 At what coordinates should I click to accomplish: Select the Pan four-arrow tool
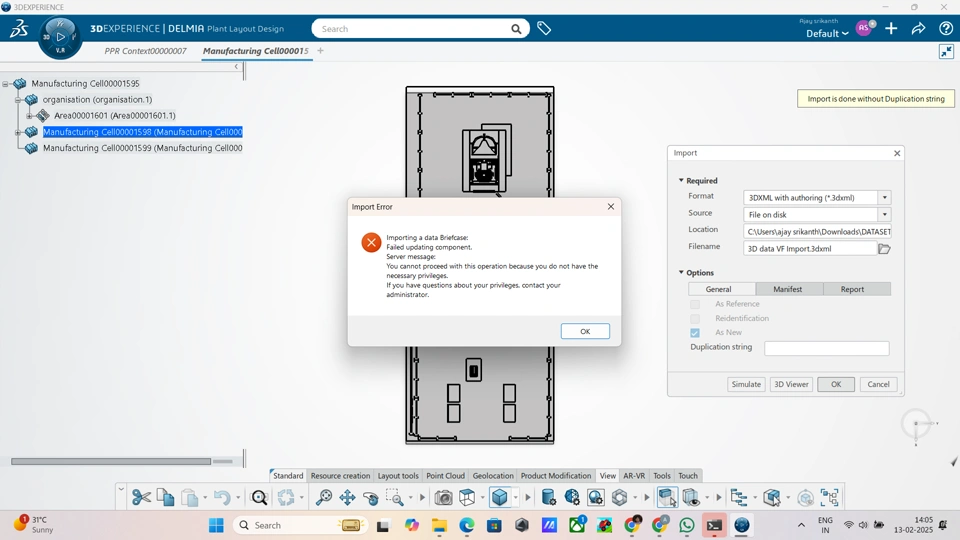pyautogui.click(x=347, y=497)
